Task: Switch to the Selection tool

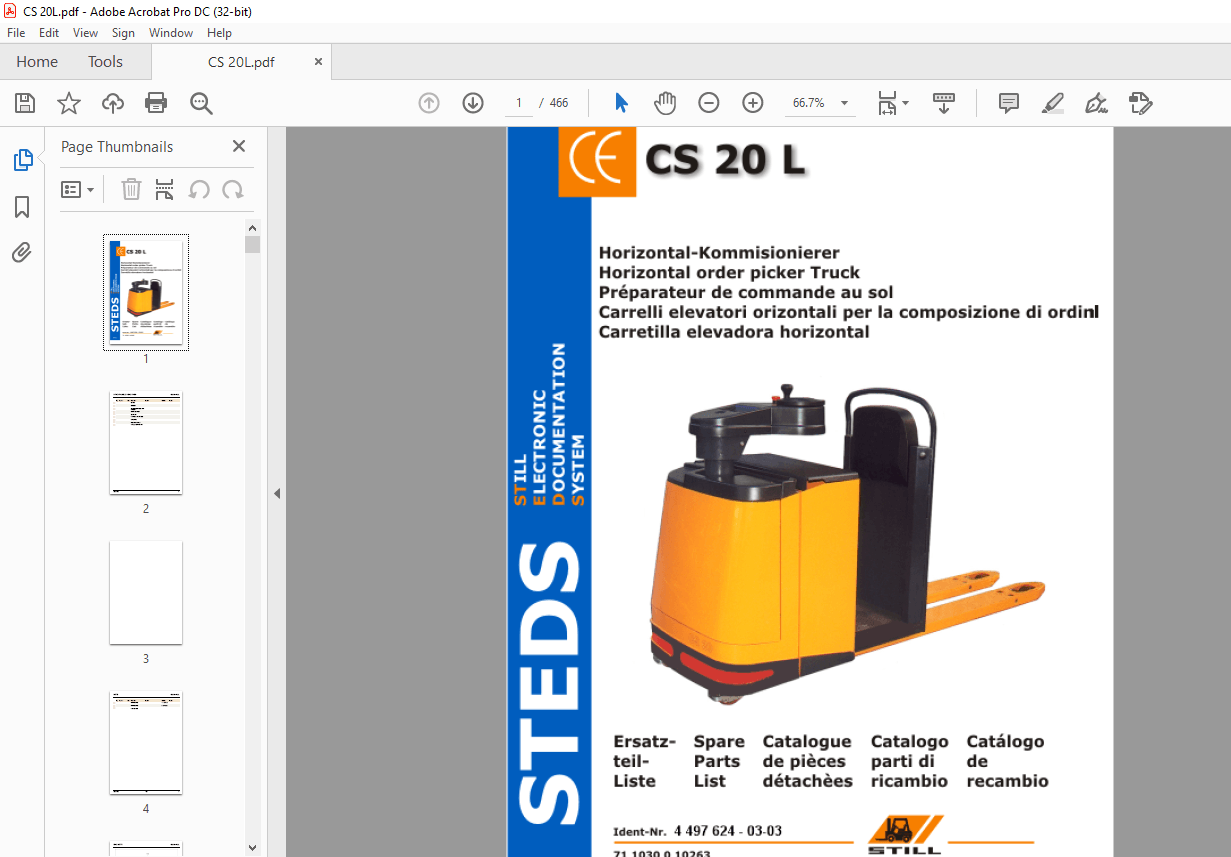Action: click(621, 103)
